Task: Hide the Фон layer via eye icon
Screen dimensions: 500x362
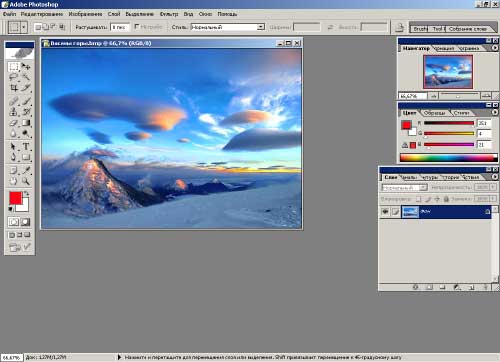Action: [x=385, y=212]
